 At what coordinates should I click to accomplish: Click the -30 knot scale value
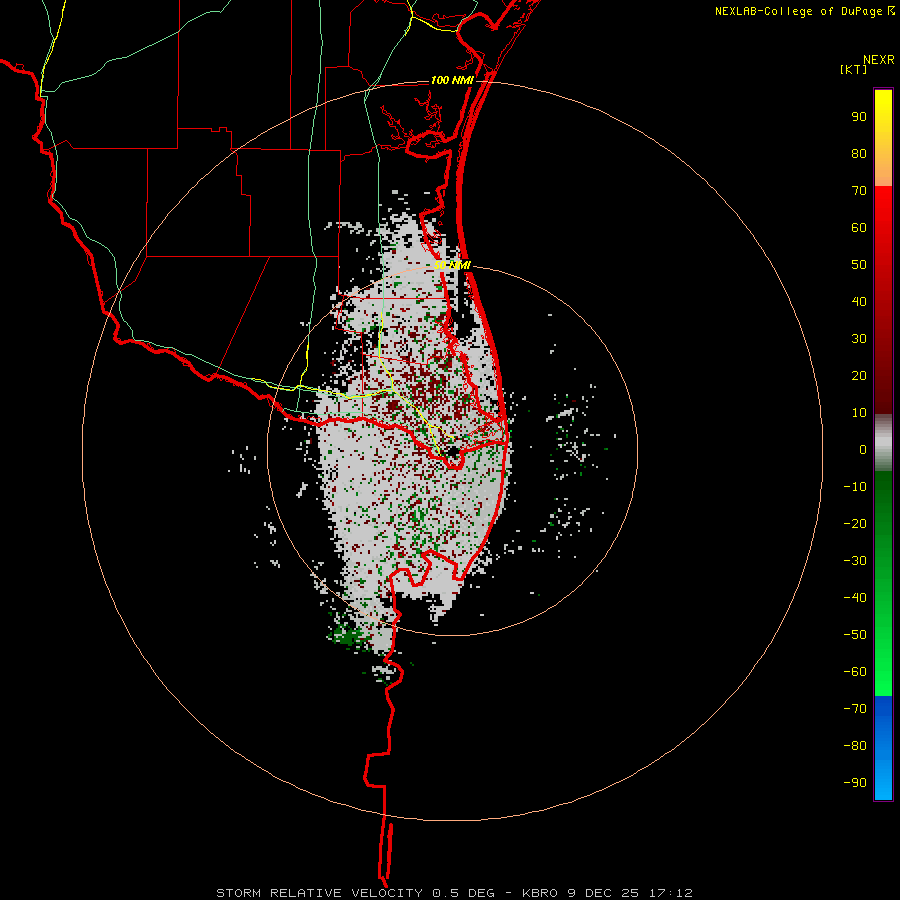855,561
